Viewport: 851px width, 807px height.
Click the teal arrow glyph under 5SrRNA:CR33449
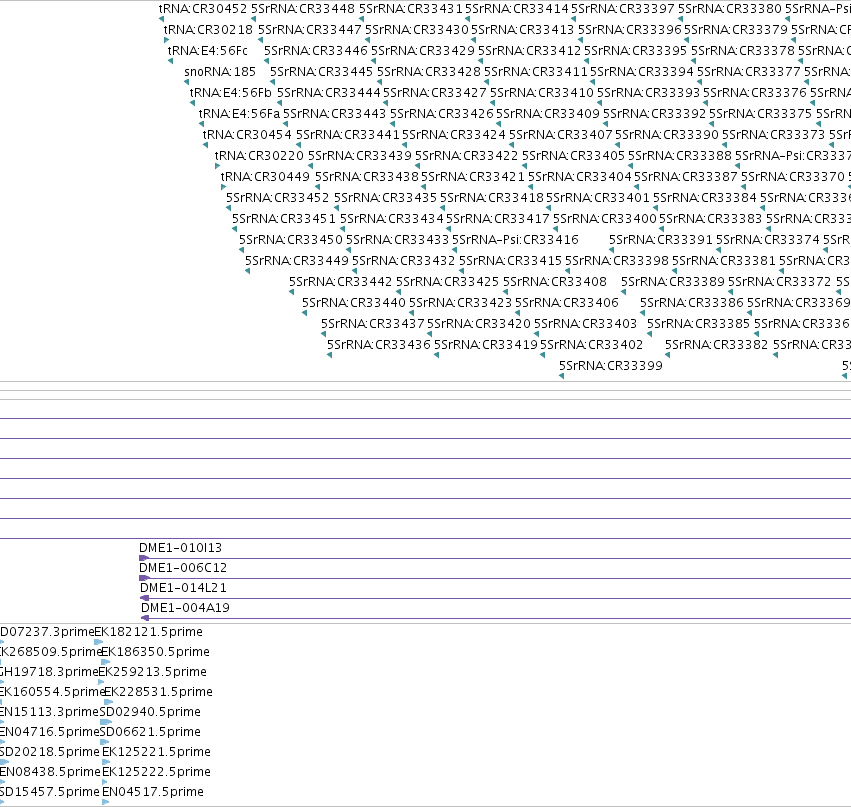pyautogui.click(x=247, y=271)
